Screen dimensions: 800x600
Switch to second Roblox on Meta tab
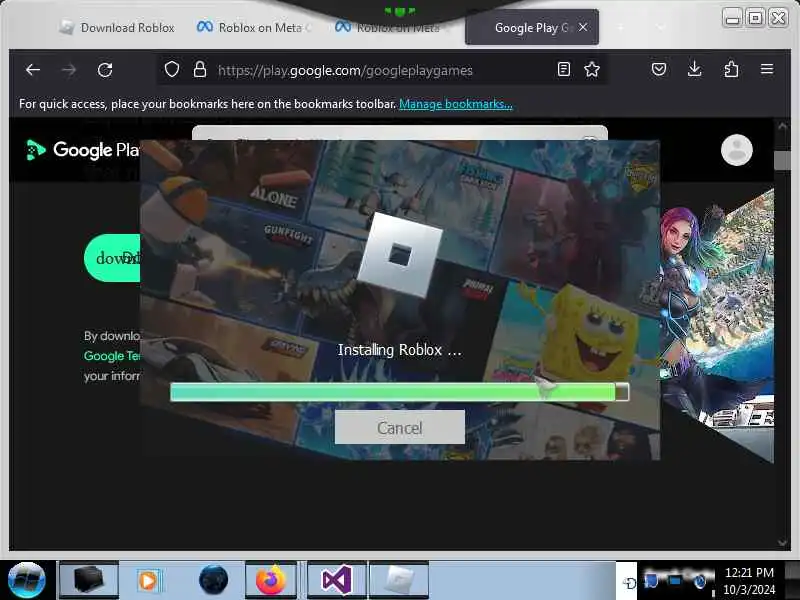[393, 28]
